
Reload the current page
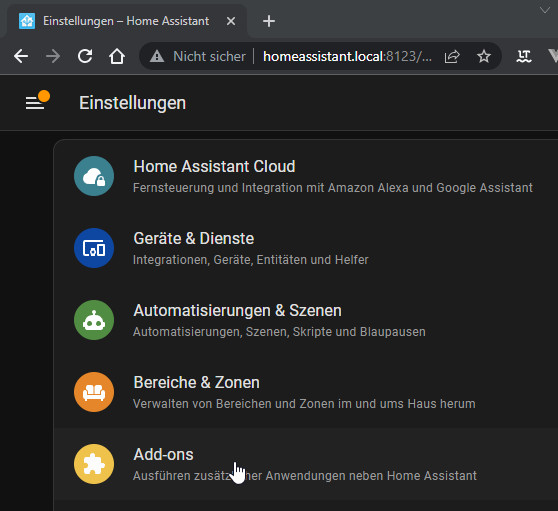85,56
